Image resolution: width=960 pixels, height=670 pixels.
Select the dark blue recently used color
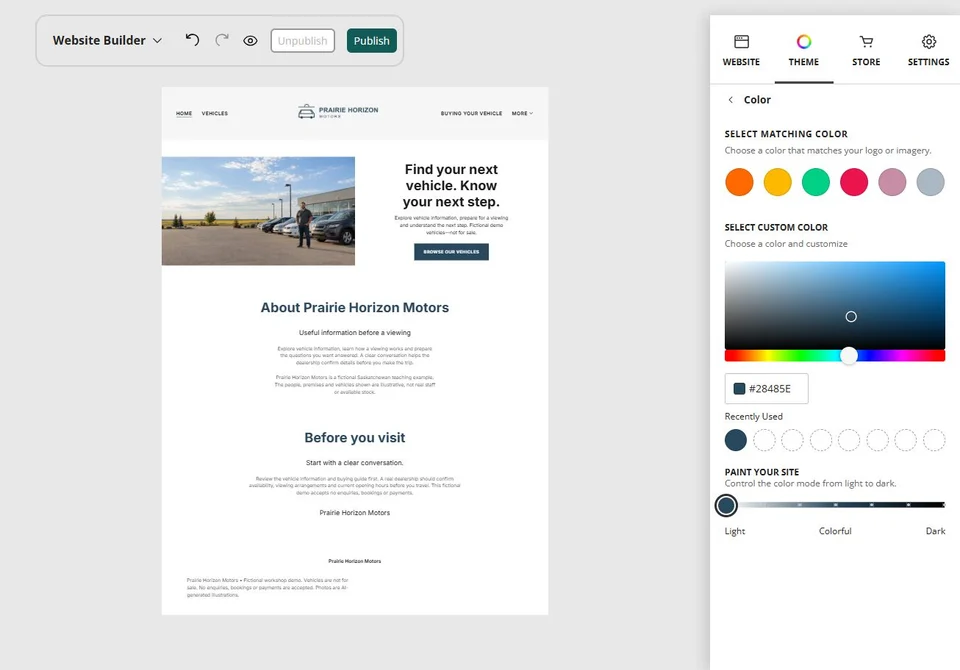(x=735, y=440)
